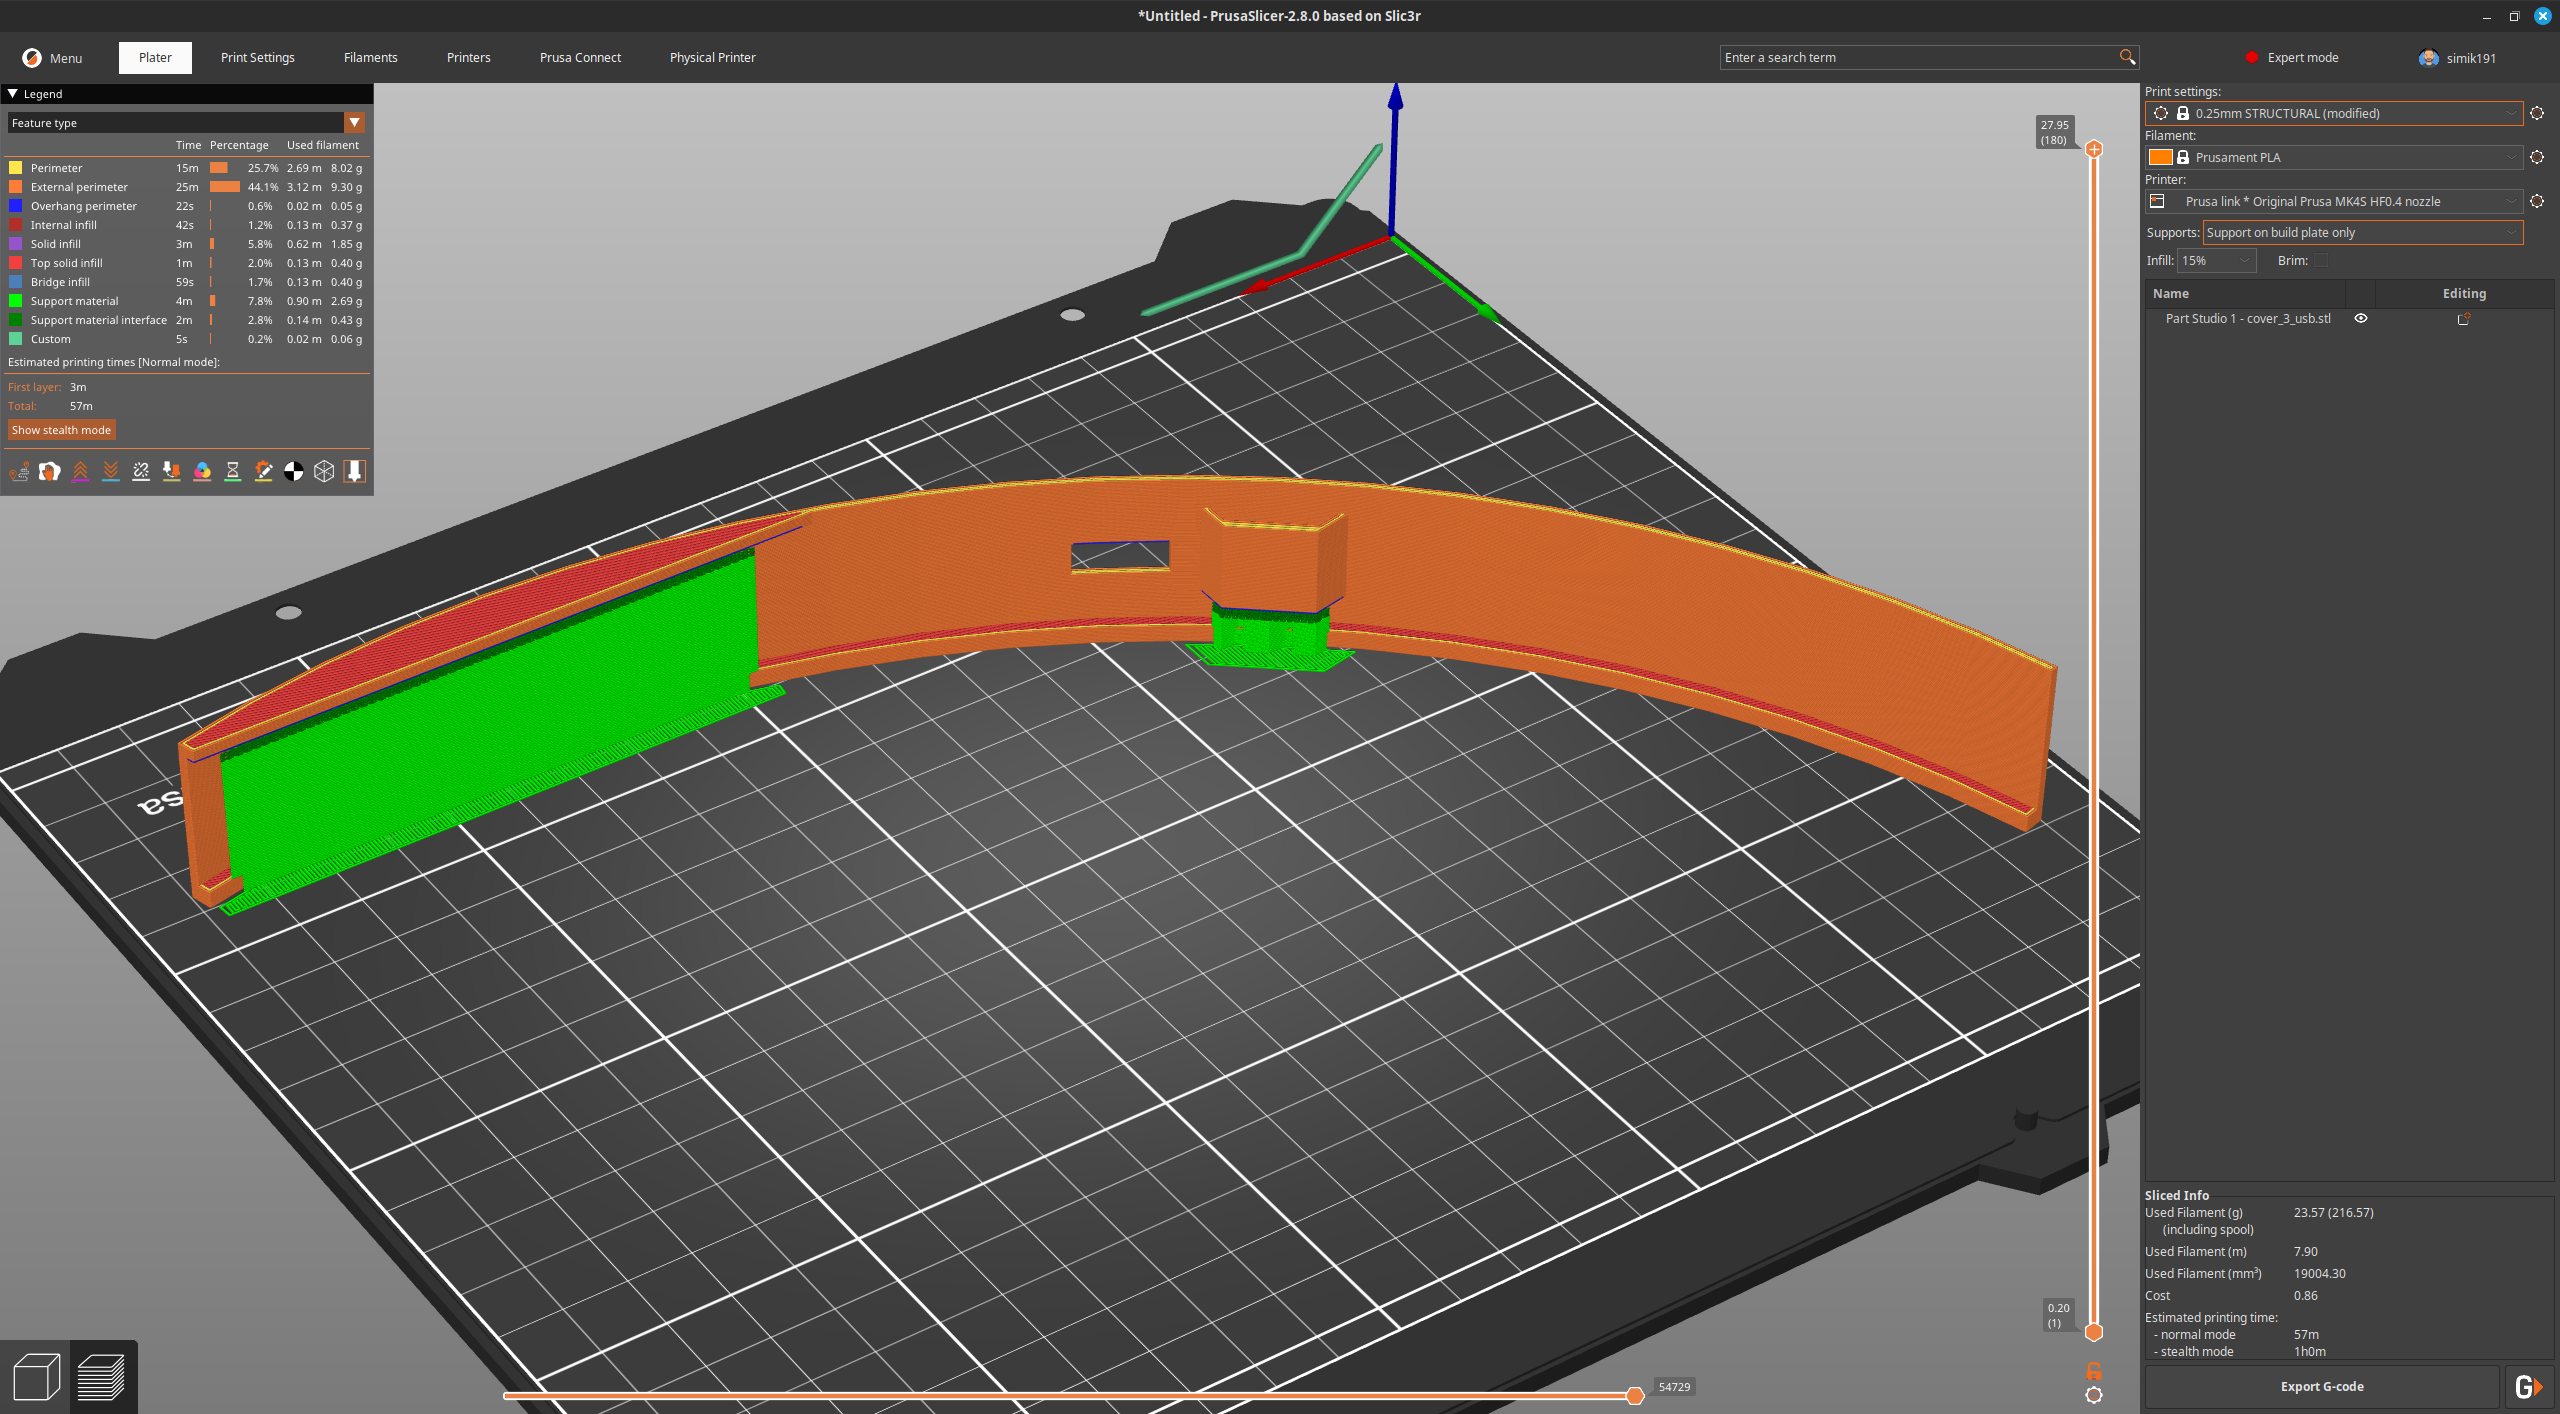
Task: Toggle the Print pauses hourglass icon
Action: [x=233, y=472]
